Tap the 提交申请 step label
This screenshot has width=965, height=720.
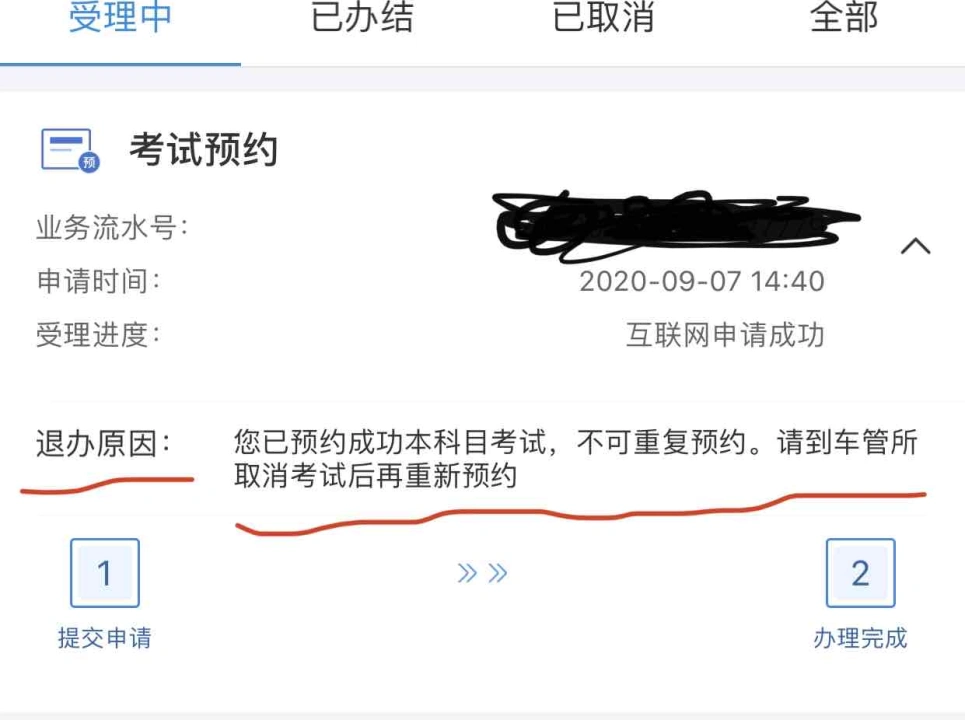point(105,638)
